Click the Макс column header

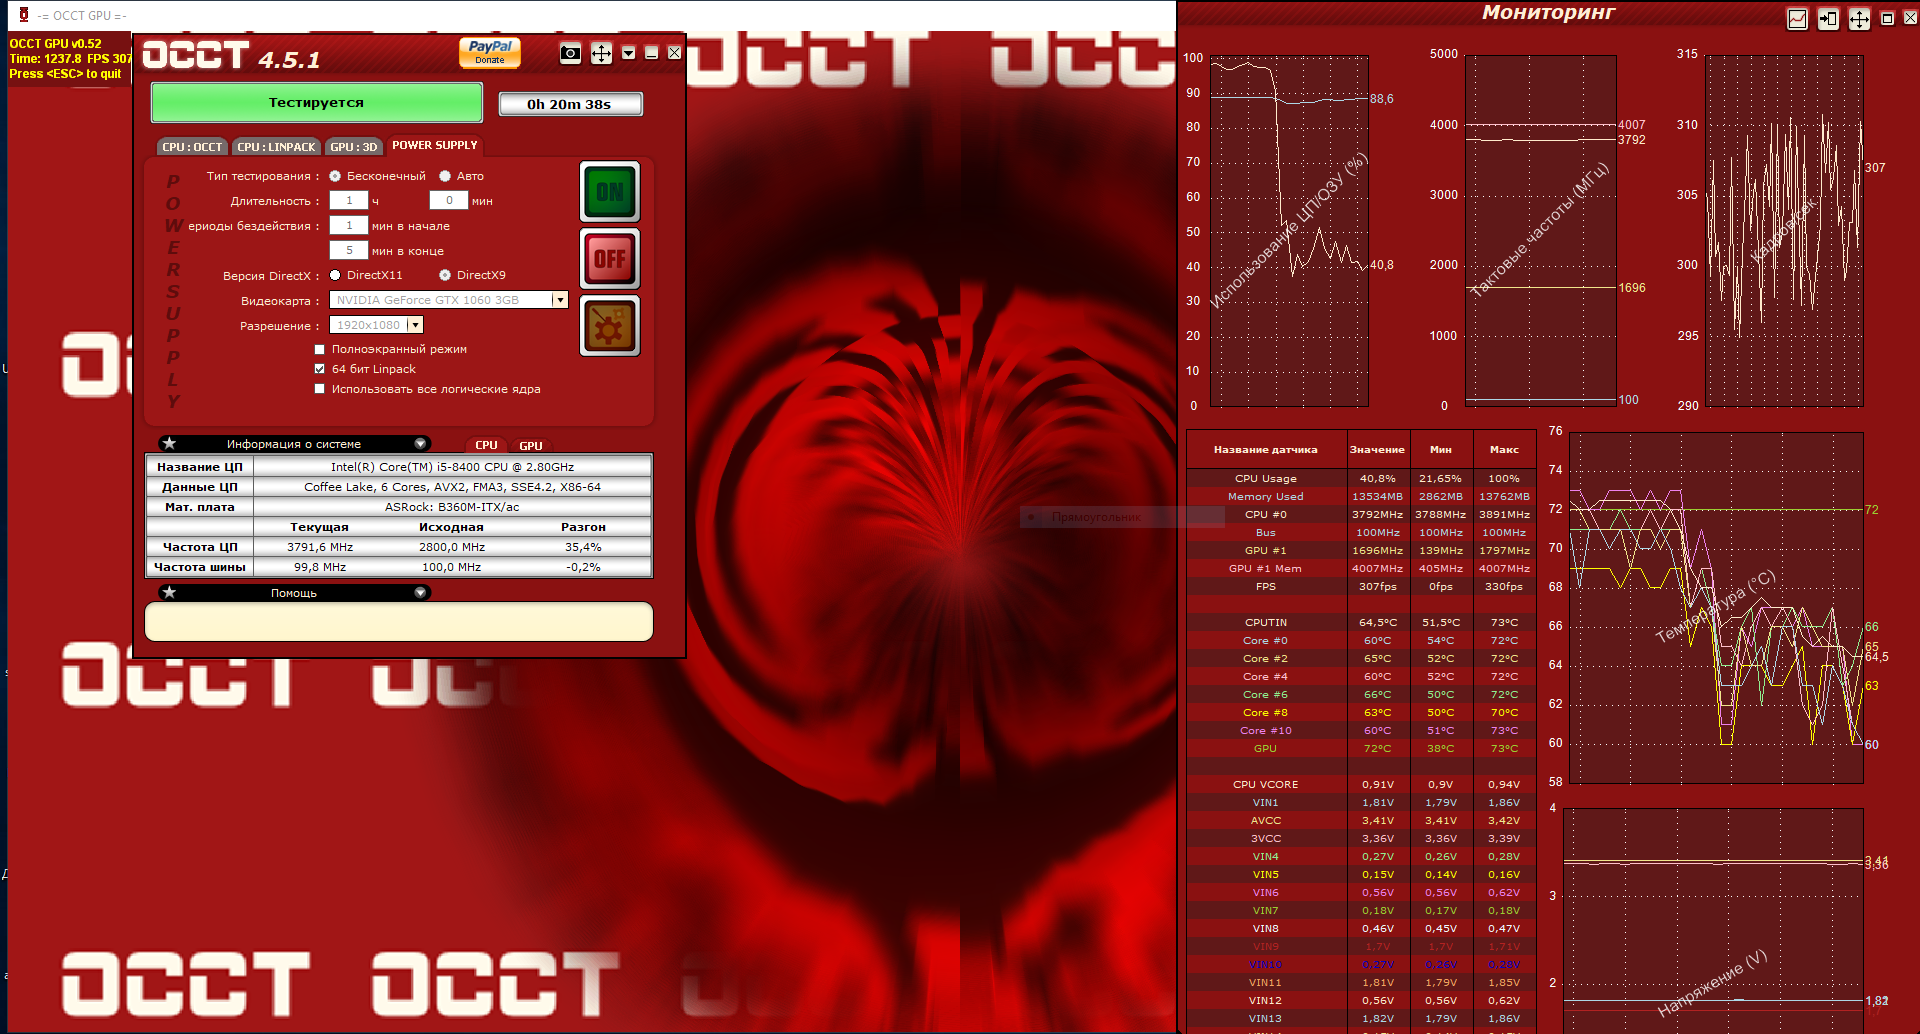coord(1504,450)
